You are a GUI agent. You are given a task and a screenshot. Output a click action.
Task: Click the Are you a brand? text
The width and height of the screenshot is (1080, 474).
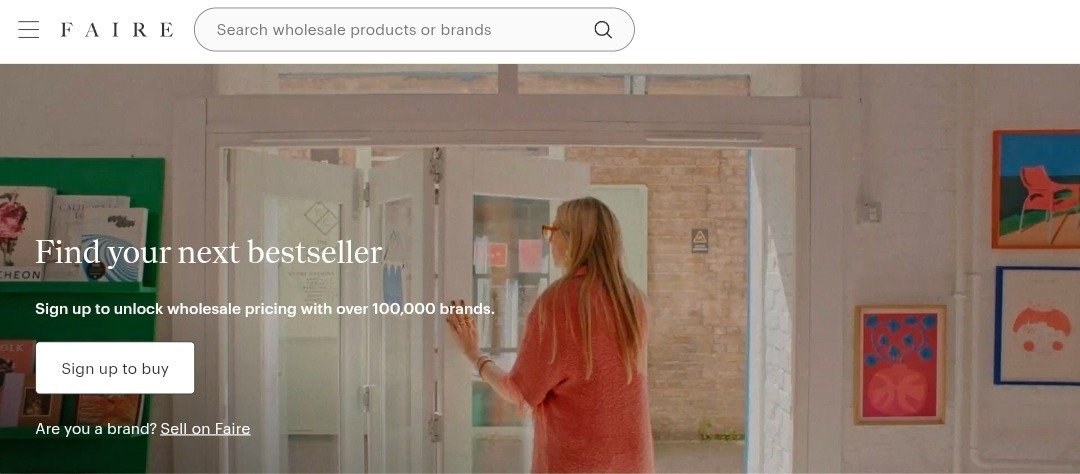(96, 429)
